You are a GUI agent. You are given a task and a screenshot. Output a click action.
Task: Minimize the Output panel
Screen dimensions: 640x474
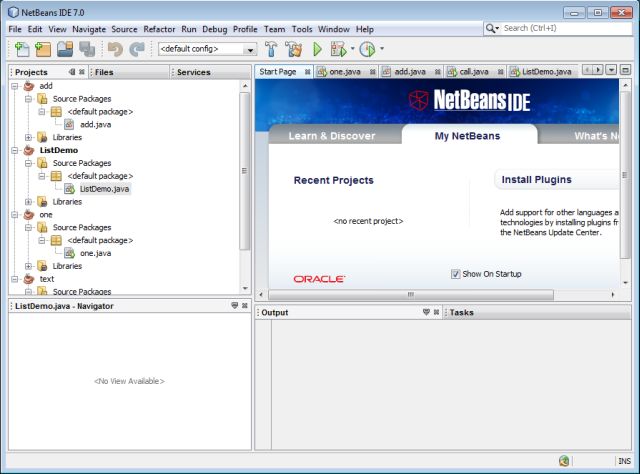pos(426,312)
